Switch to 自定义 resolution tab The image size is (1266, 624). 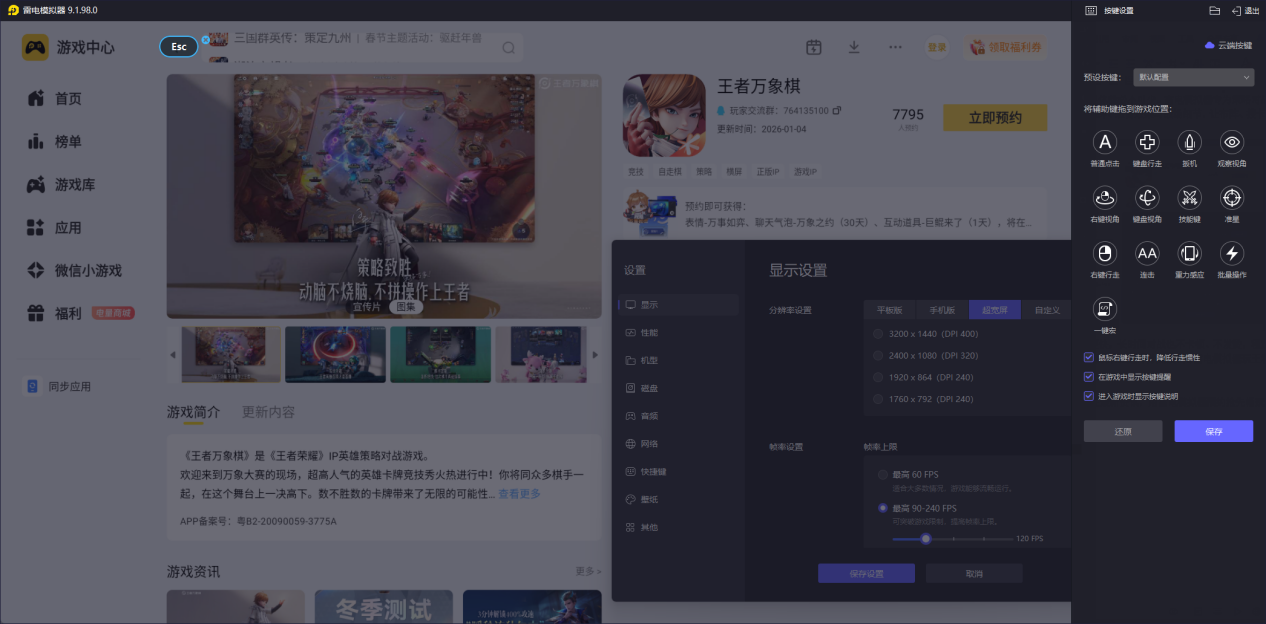[1046, 310]
